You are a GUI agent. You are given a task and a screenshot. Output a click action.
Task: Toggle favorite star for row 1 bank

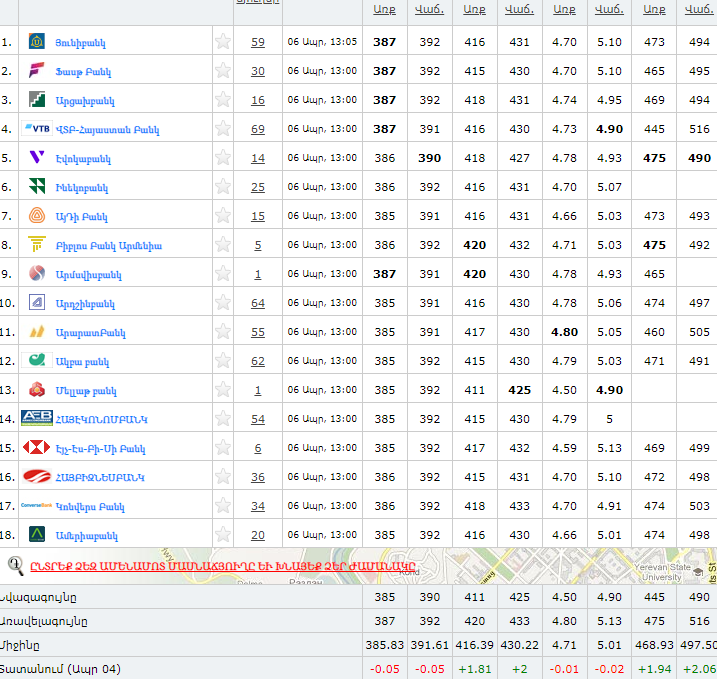pyautogui.click(x=223, y=42)
